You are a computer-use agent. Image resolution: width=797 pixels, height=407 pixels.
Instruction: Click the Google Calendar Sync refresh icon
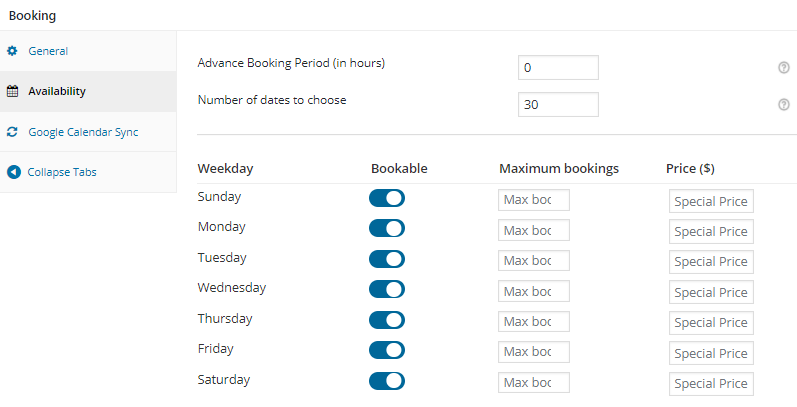tap(13, 131)
